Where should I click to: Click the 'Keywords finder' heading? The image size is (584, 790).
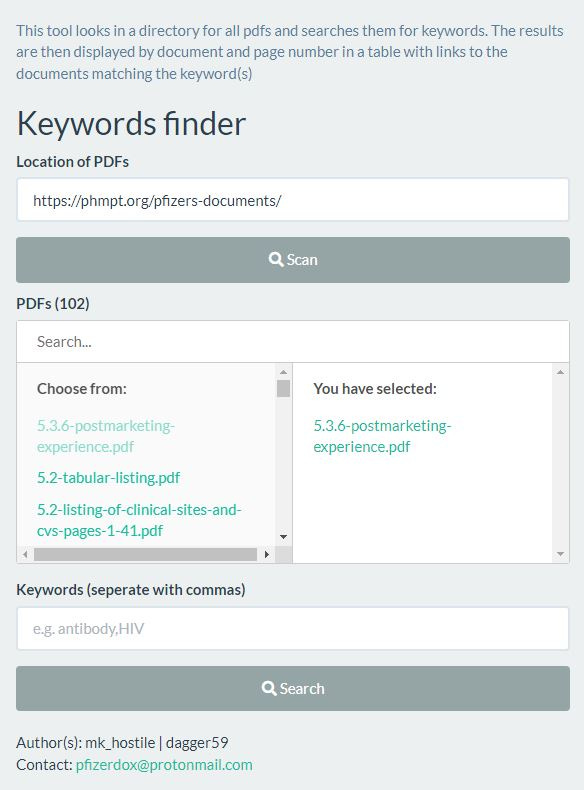(131, 124)
